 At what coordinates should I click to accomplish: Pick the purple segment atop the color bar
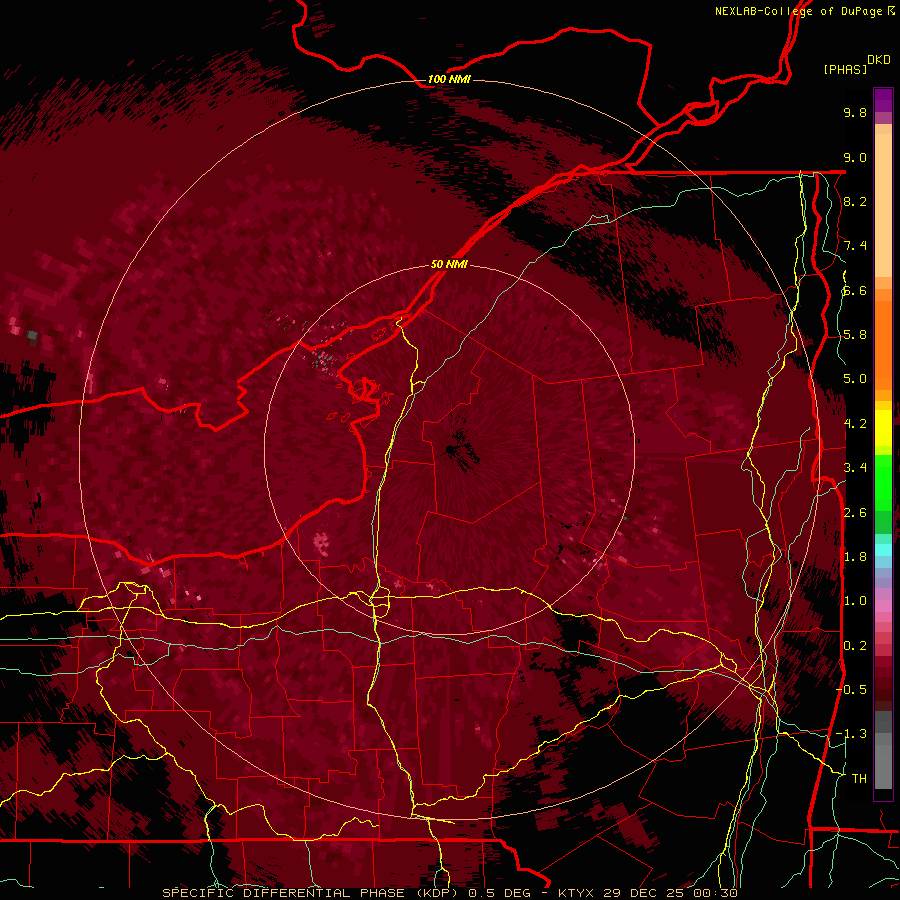883,100
